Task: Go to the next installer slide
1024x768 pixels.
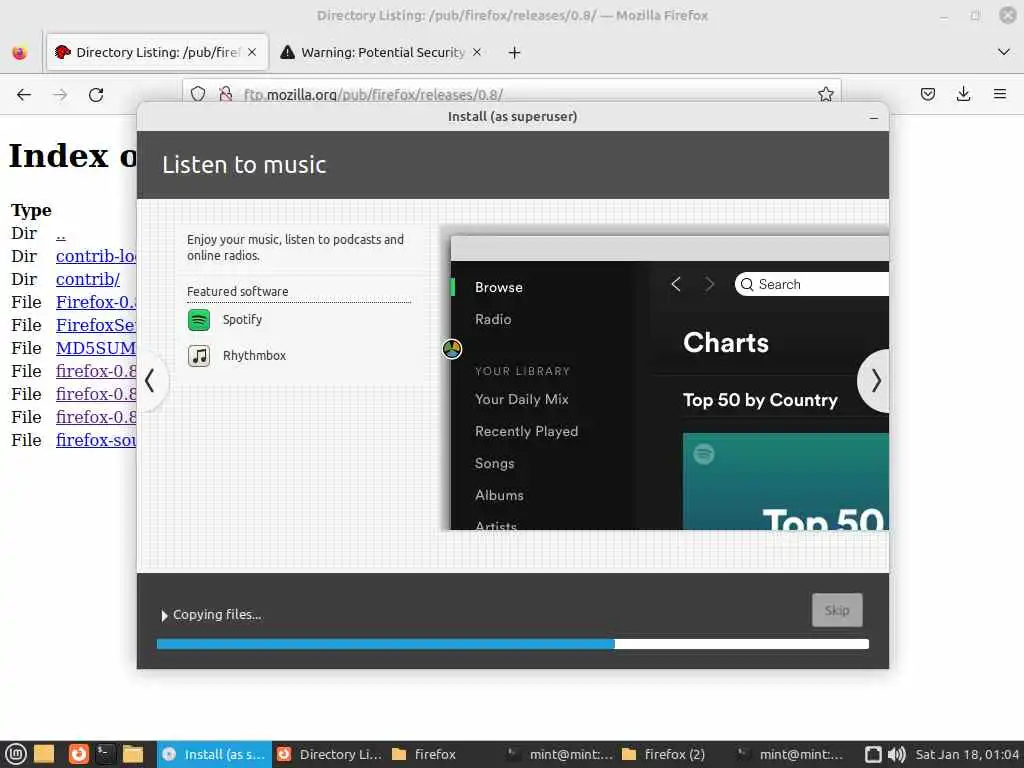Action: tap(876, 381)
